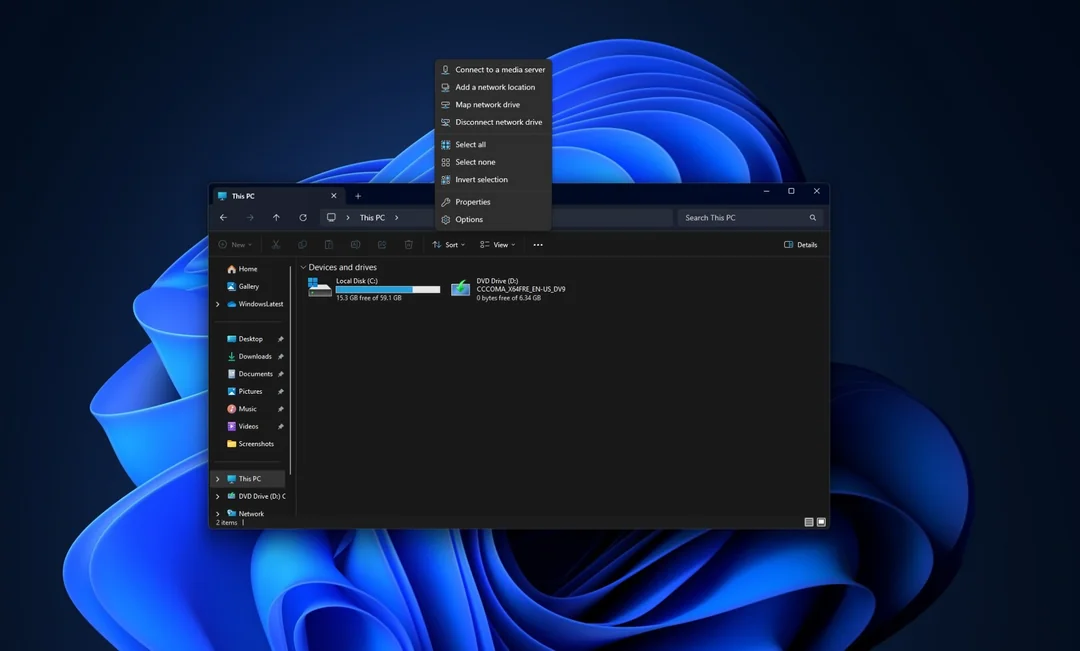Open the Sort dropdown

[448, 245]
